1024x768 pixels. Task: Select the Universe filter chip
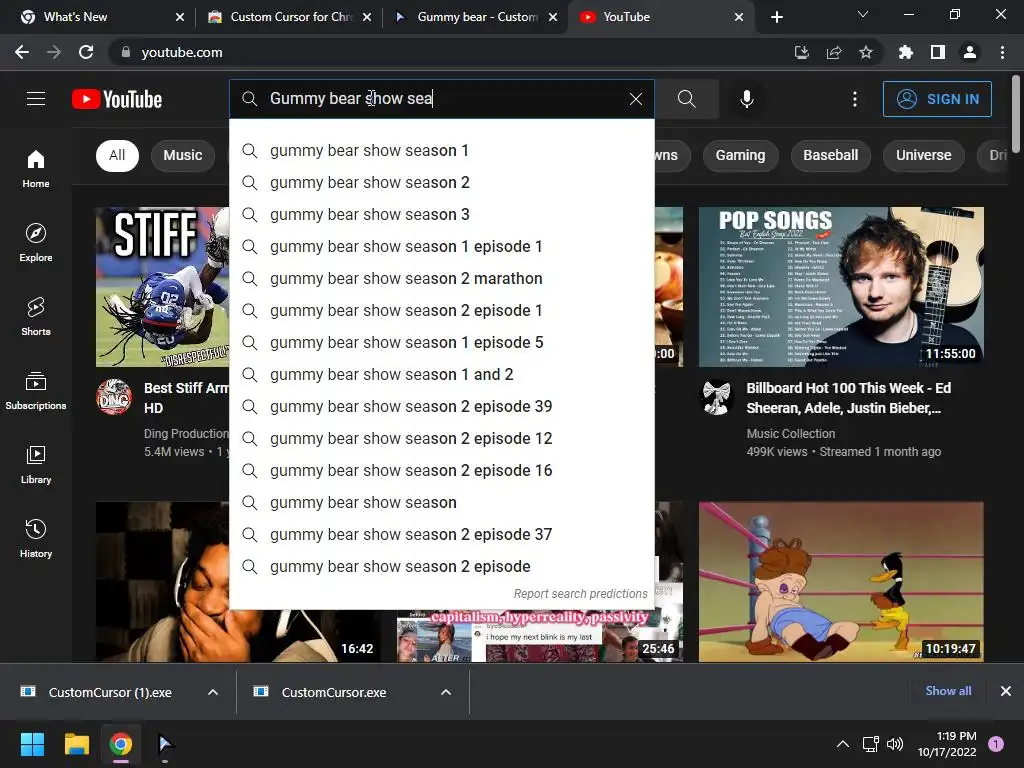pos(923,155)
